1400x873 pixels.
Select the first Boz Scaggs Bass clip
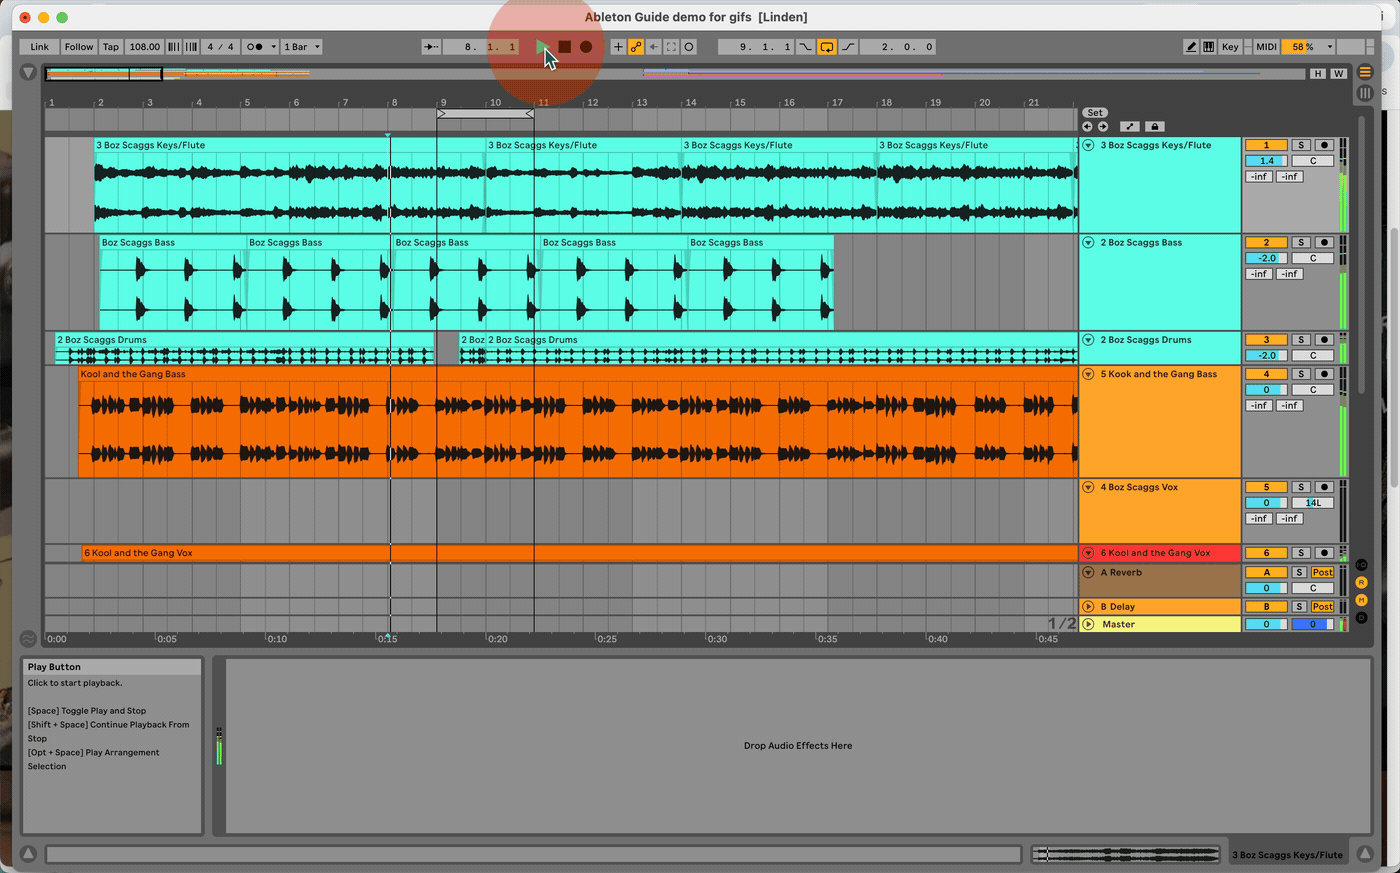coord(173,283)
